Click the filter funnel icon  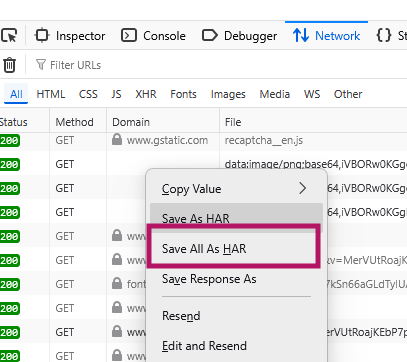point(41,65)
